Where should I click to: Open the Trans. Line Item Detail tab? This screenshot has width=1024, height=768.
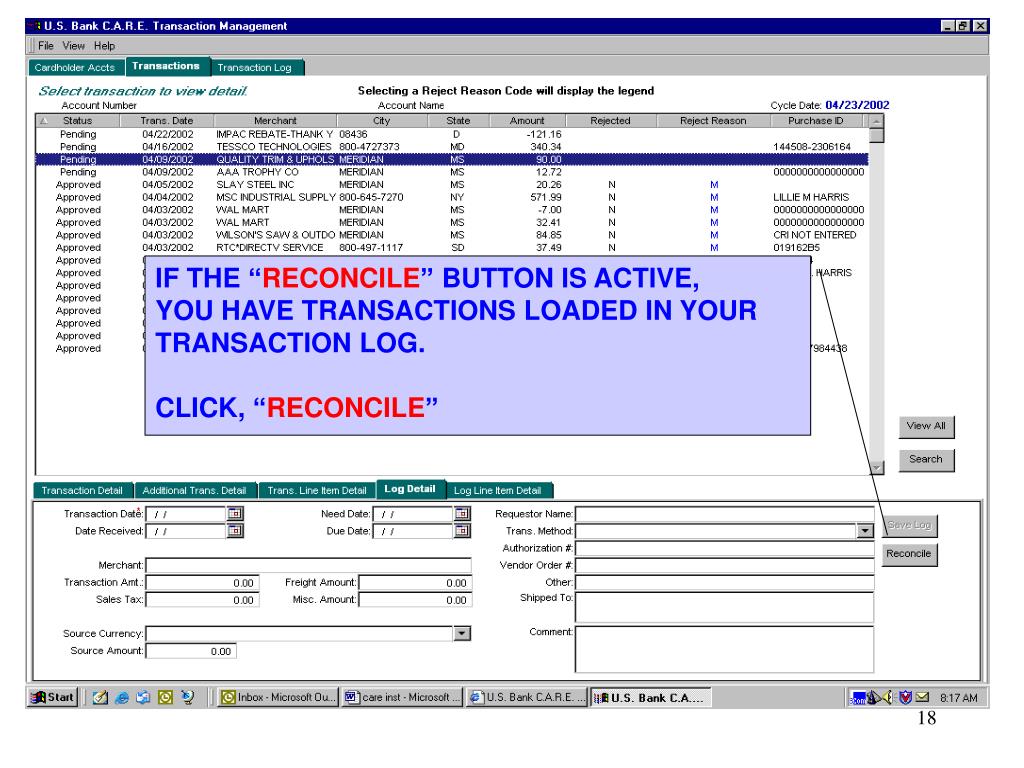[317, 490]
